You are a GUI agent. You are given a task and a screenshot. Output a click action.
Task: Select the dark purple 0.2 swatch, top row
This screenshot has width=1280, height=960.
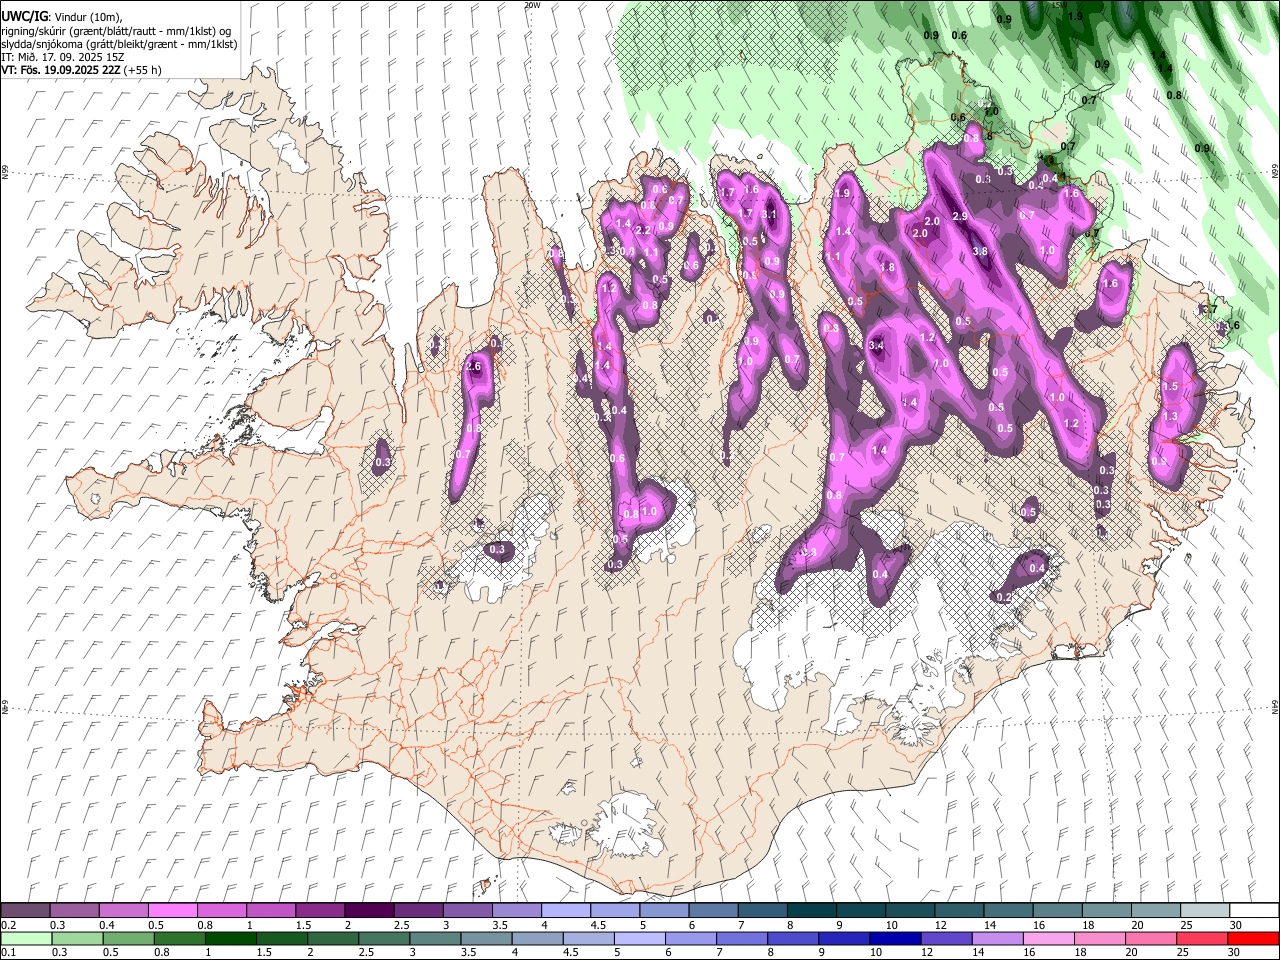point(25,910)
